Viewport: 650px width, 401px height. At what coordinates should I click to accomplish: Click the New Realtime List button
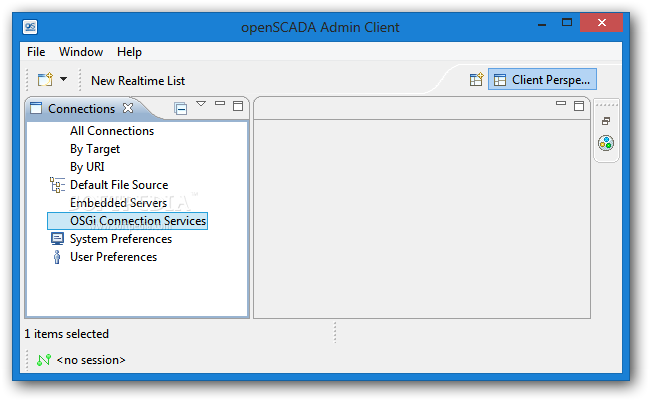pyautogui.click(x=138, y=81)
